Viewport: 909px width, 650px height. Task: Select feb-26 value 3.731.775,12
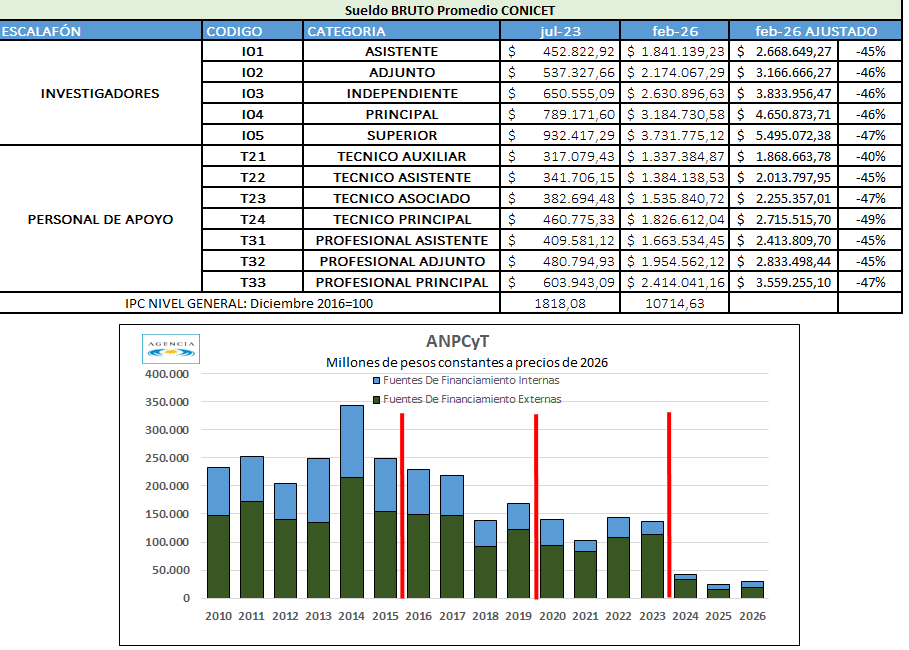tap(675, 135)
